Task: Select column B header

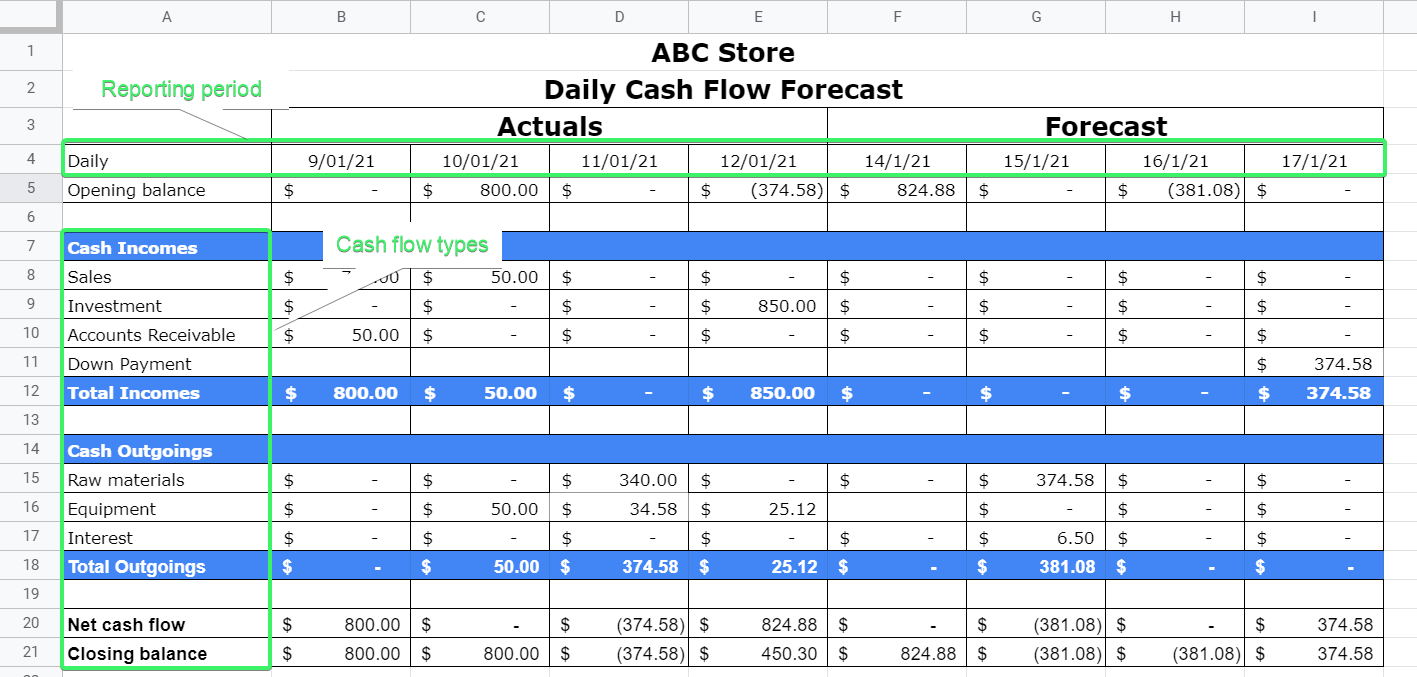Action: coord(341,16)
